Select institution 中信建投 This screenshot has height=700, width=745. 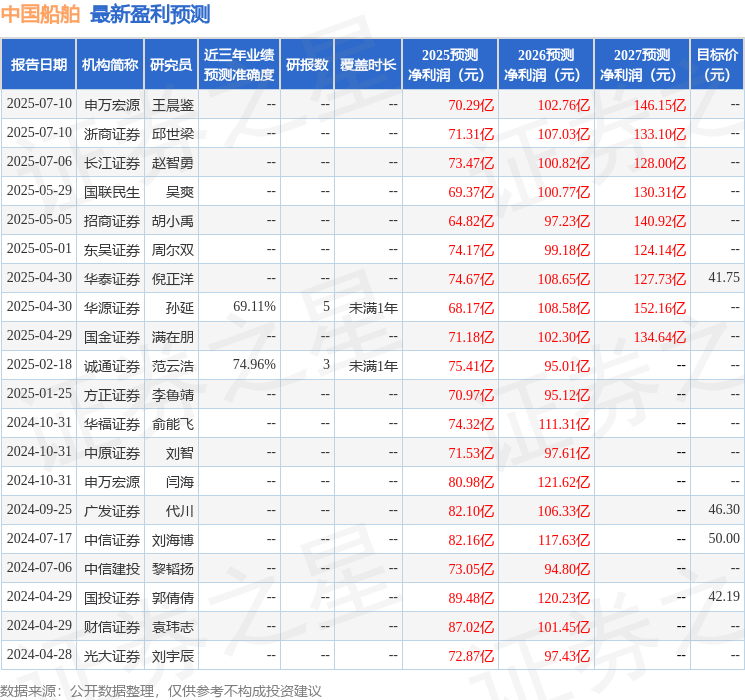112,569
